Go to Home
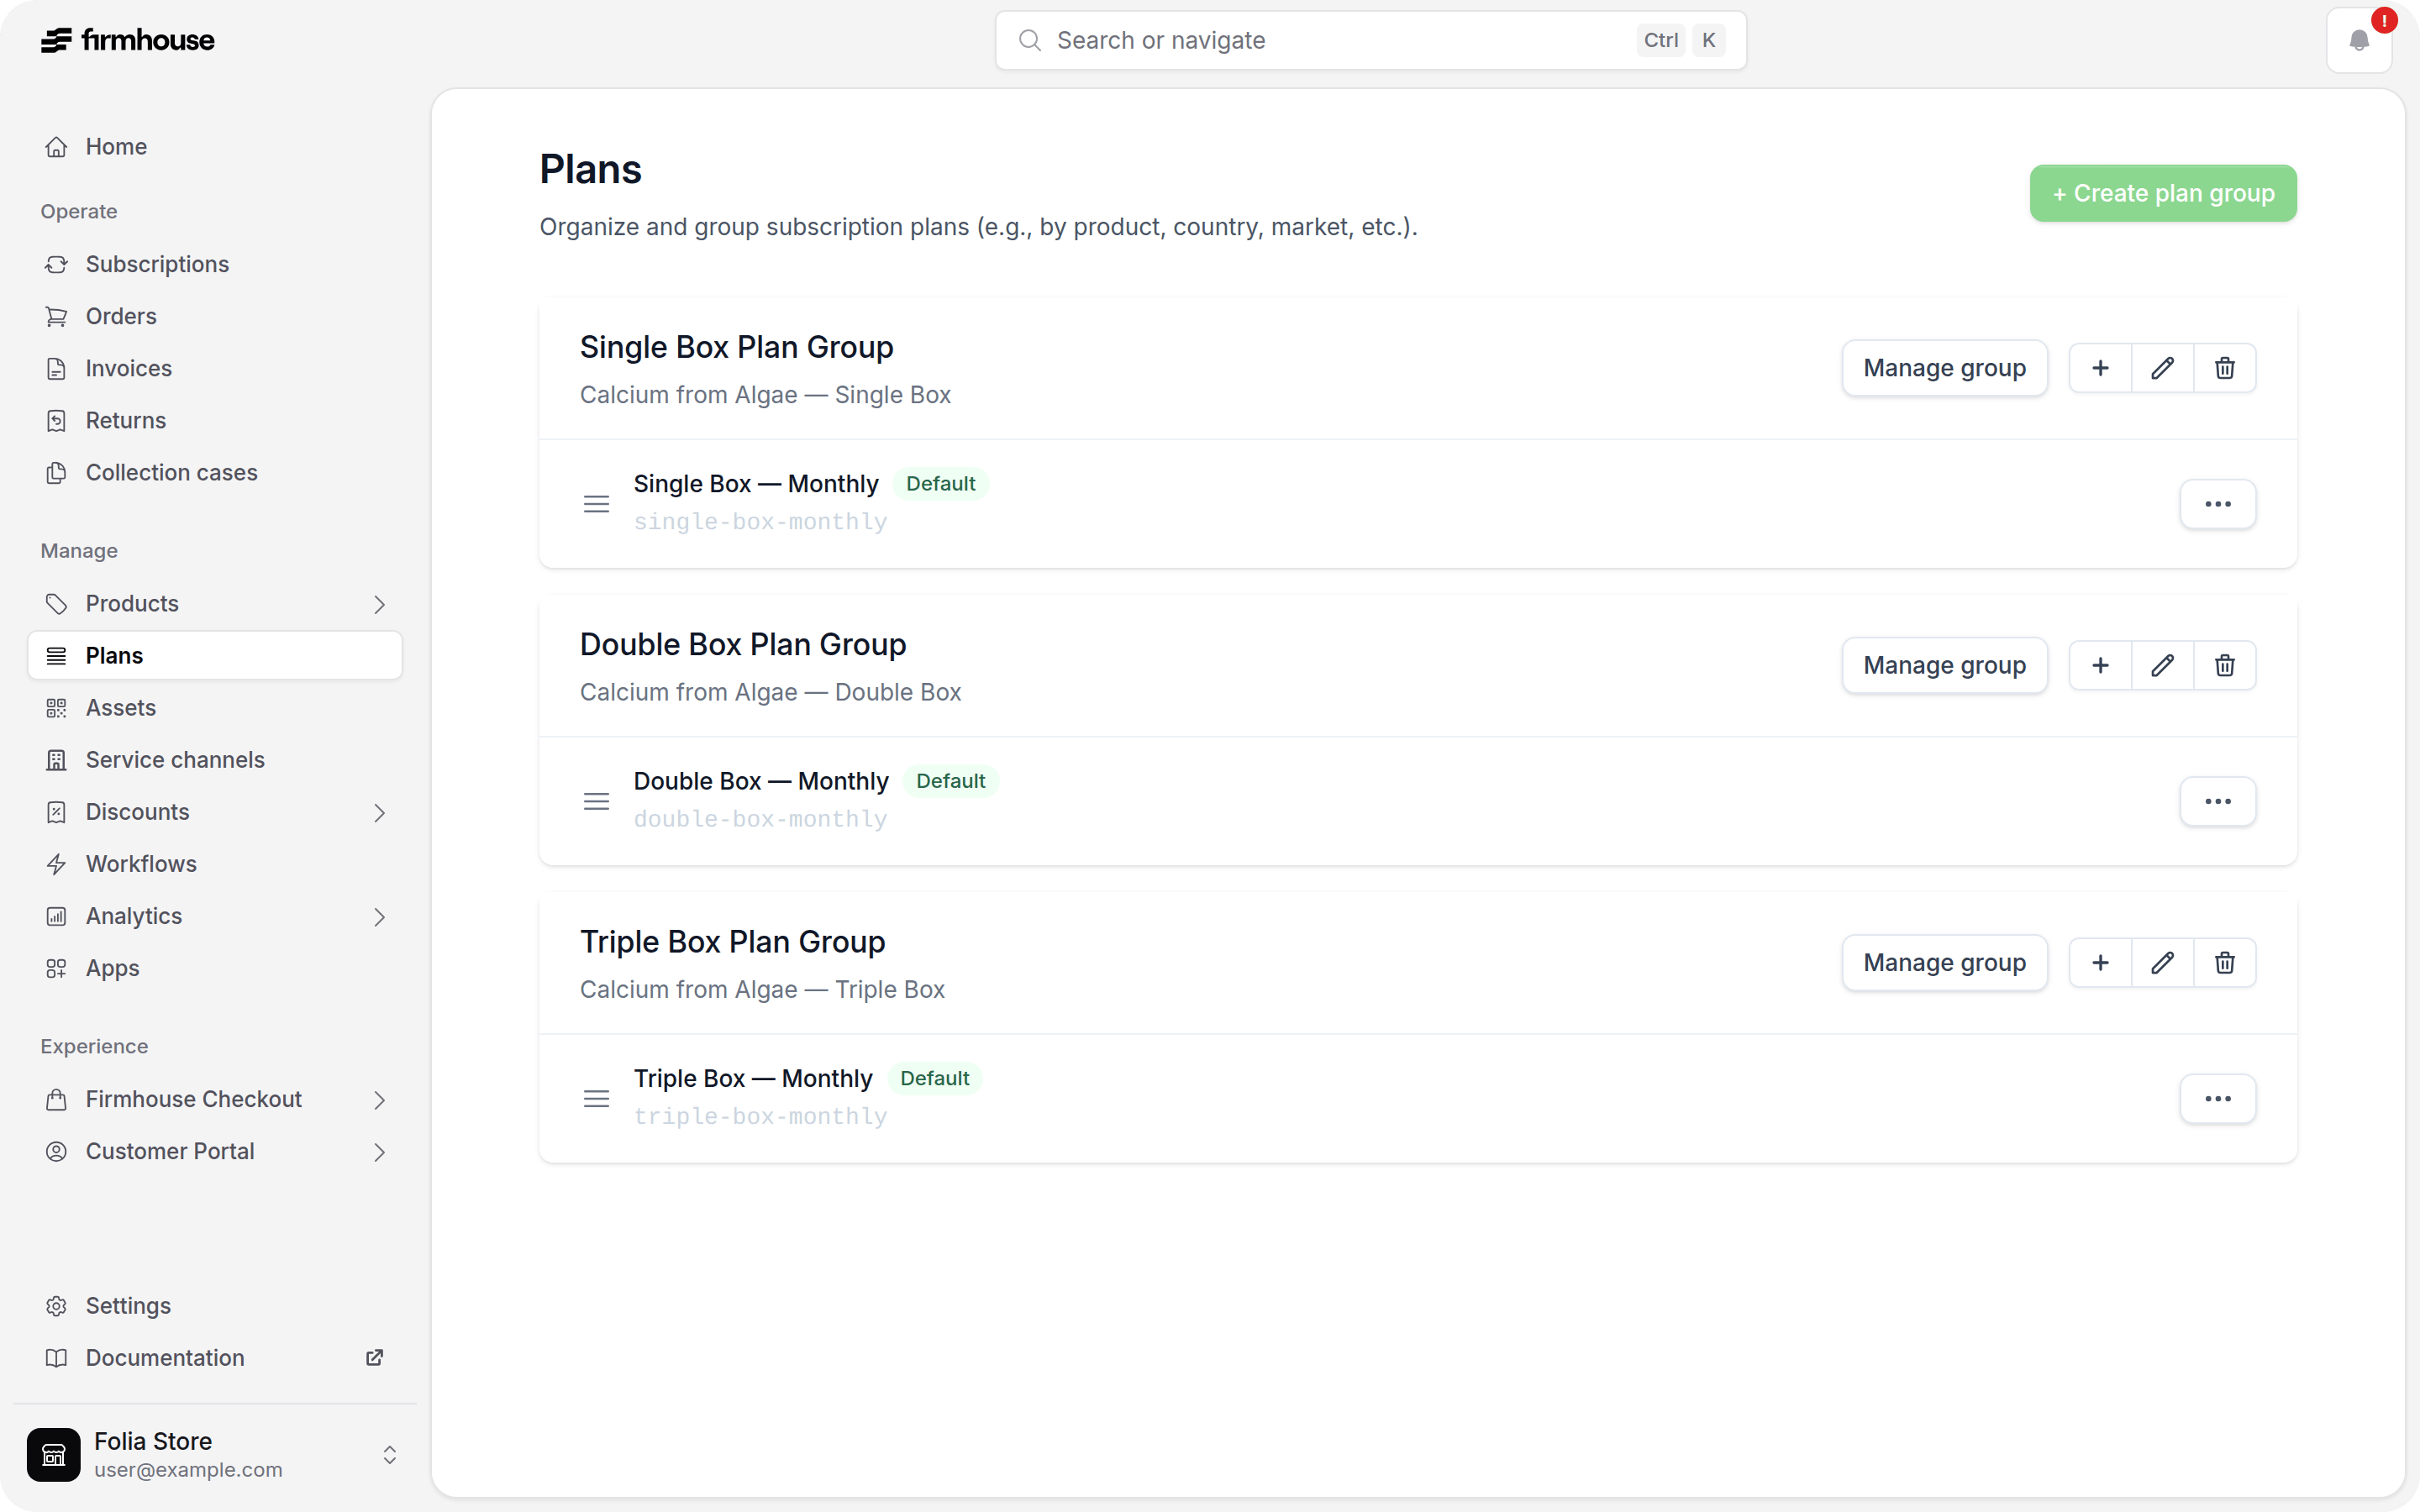Image resolution: width=2420 pixels, height=1512 pixels. pyautogui.click(x=215, y=147)
